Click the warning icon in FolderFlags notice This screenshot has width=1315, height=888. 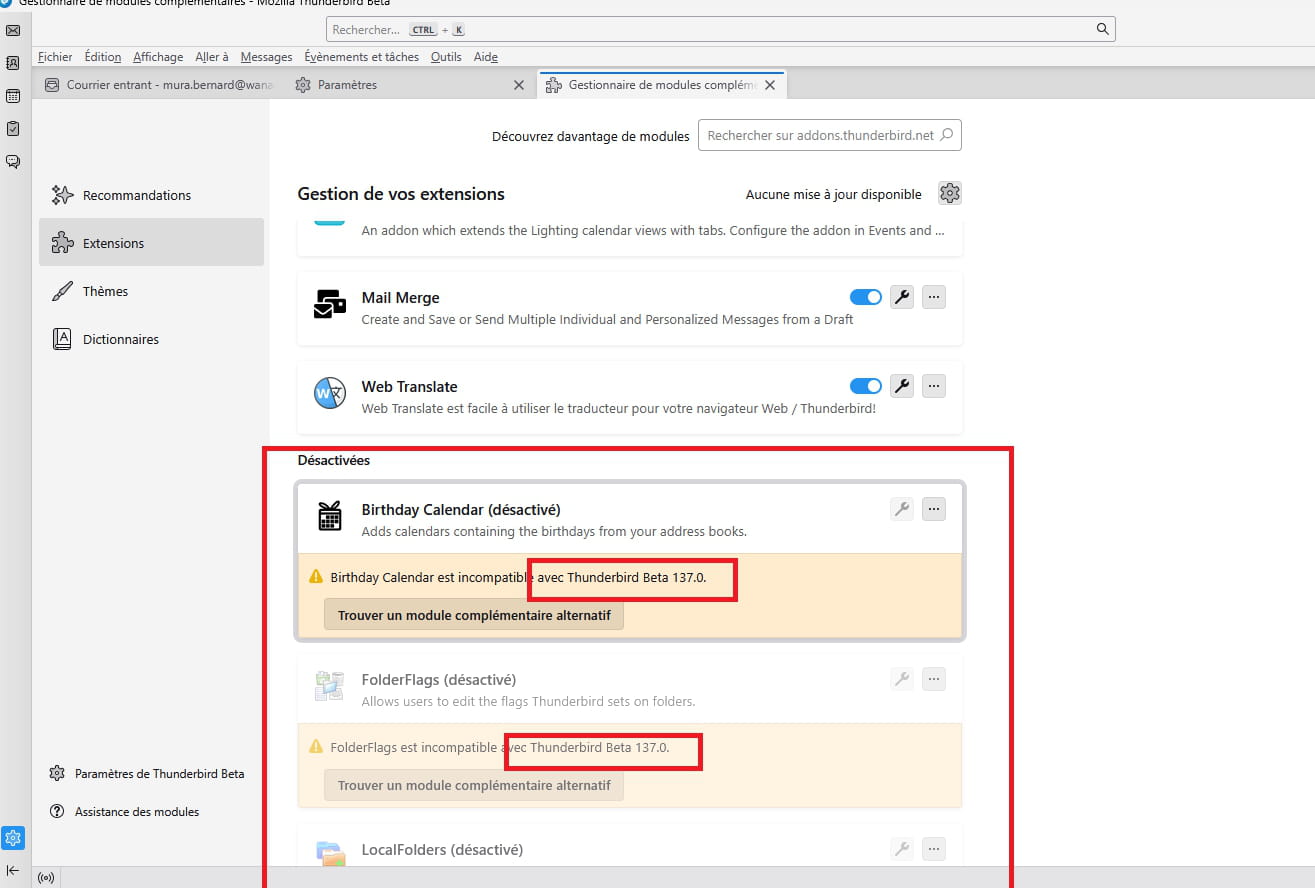point(316,746)
